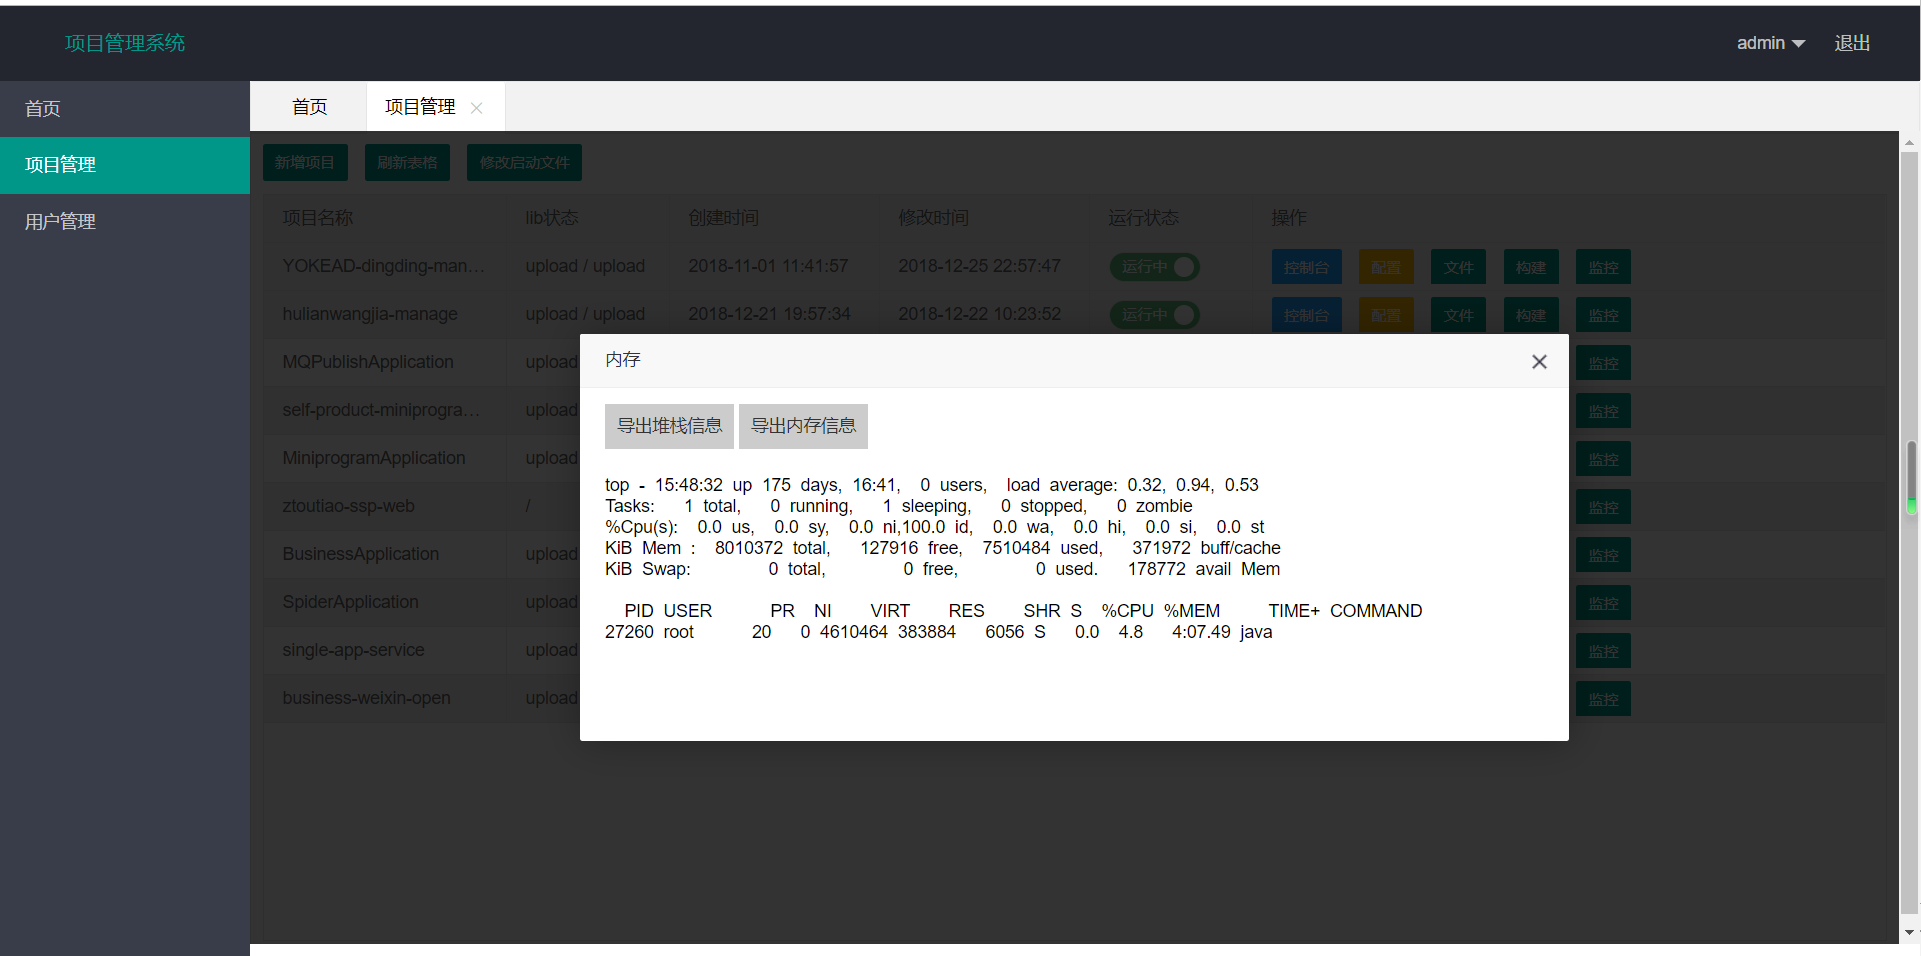Image resolution: width=1921 pixels, height=956 pixels.
Task: Click the 新增项目 button
Action: [305, 163]
